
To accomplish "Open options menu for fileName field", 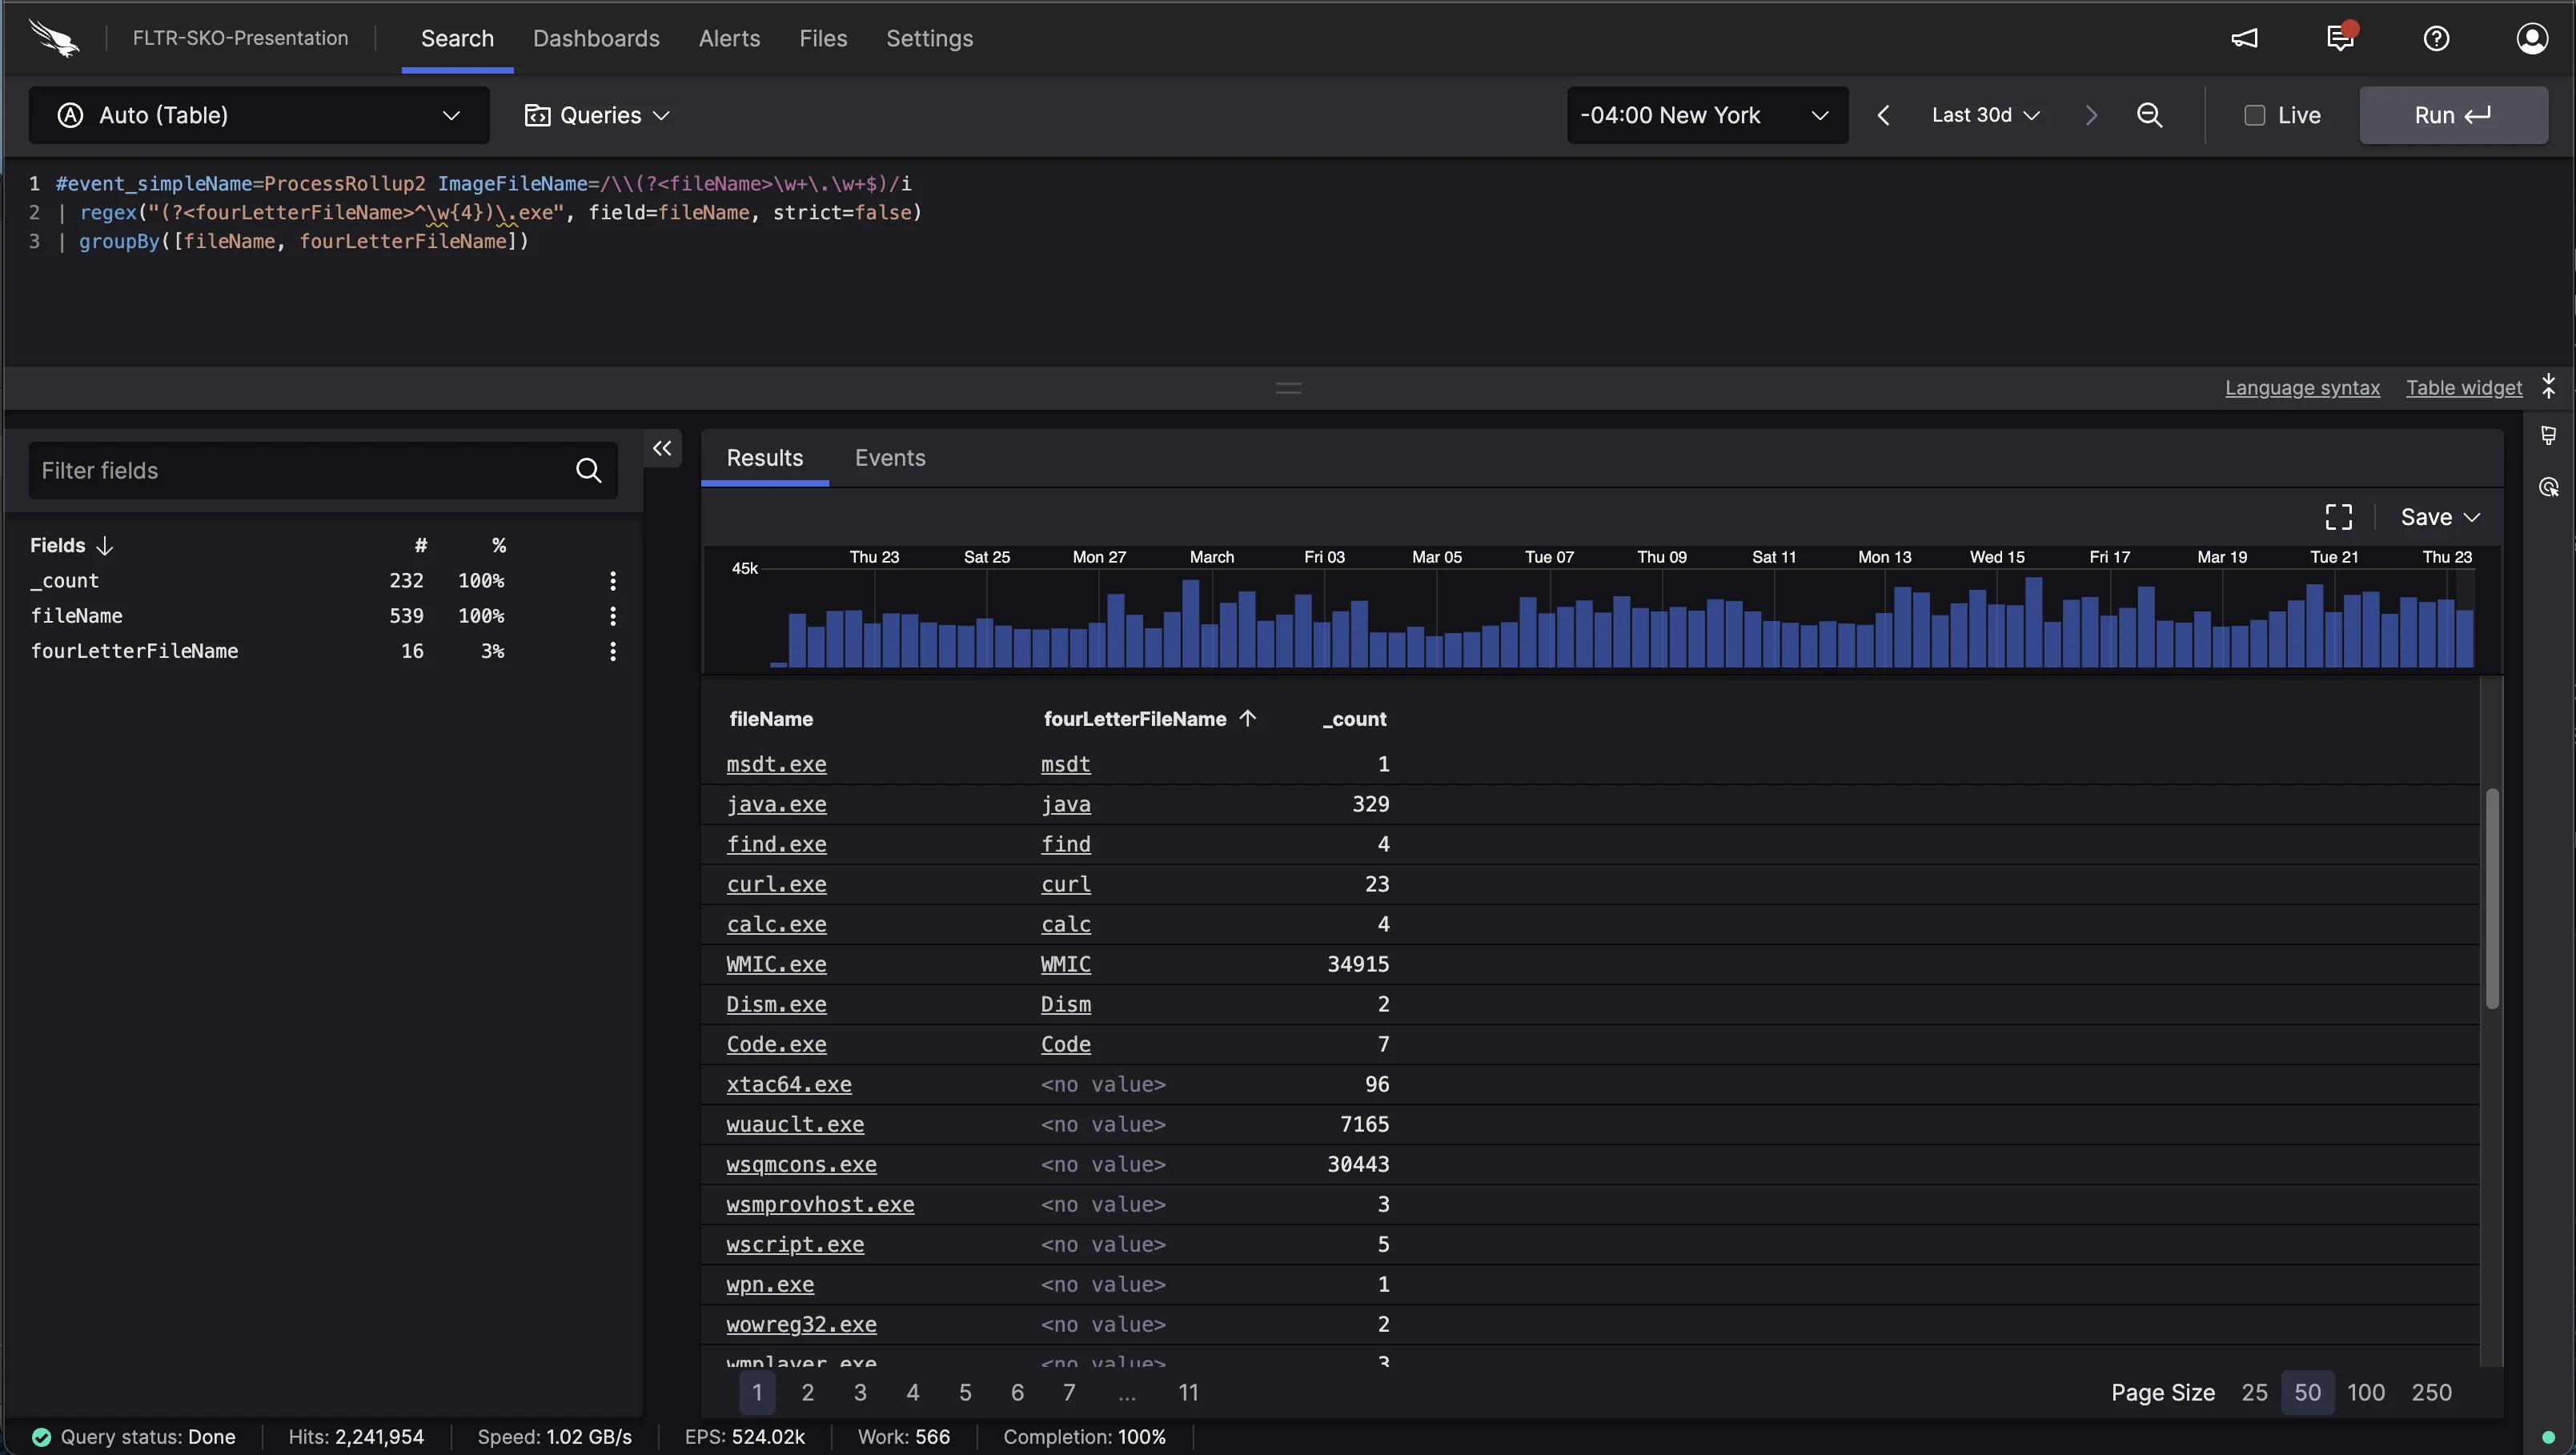I will pyautogui.click(x=612, y=616).
